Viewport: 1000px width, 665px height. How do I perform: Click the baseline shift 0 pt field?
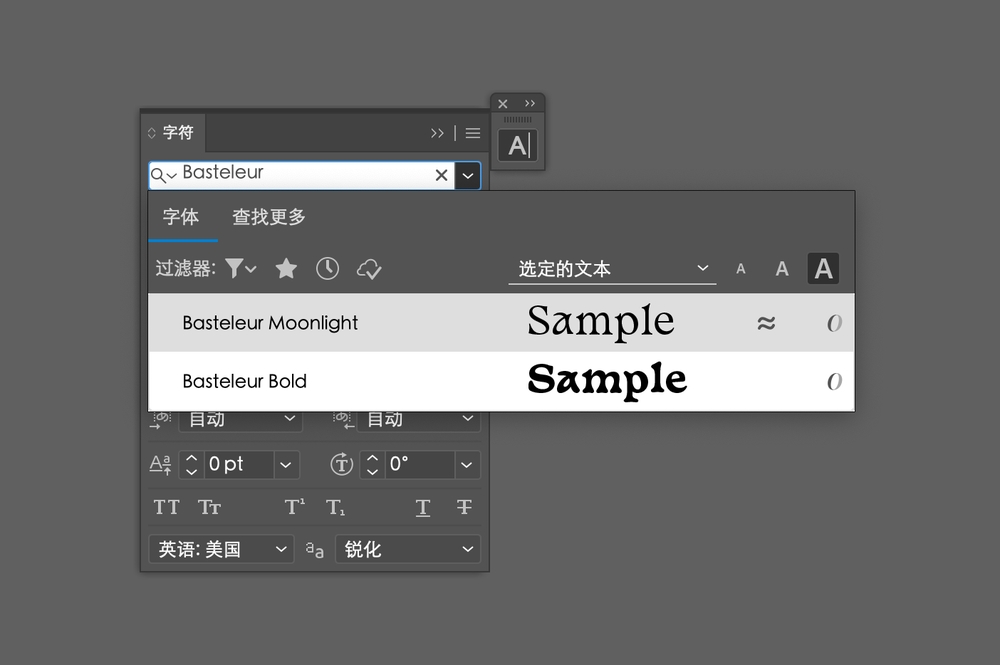click(236, 464)
